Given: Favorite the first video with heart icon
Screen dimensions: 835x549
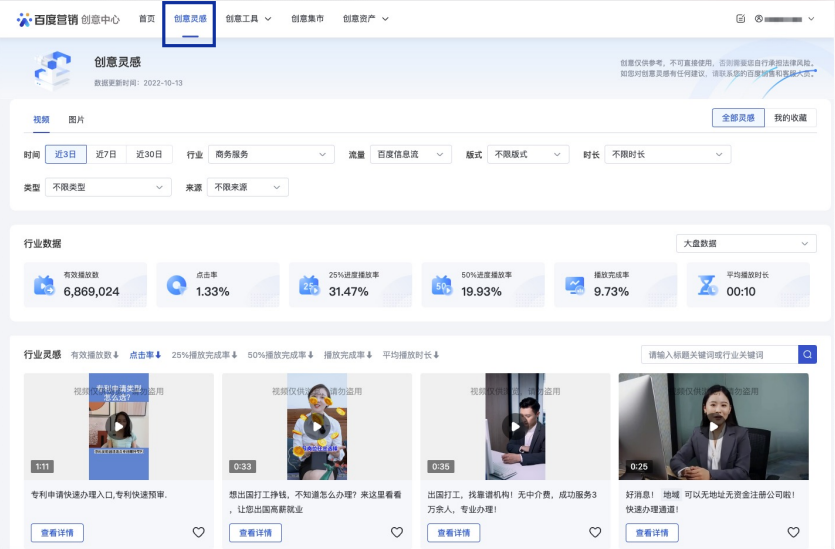Looking at the screenshot, I should [198, 532].
